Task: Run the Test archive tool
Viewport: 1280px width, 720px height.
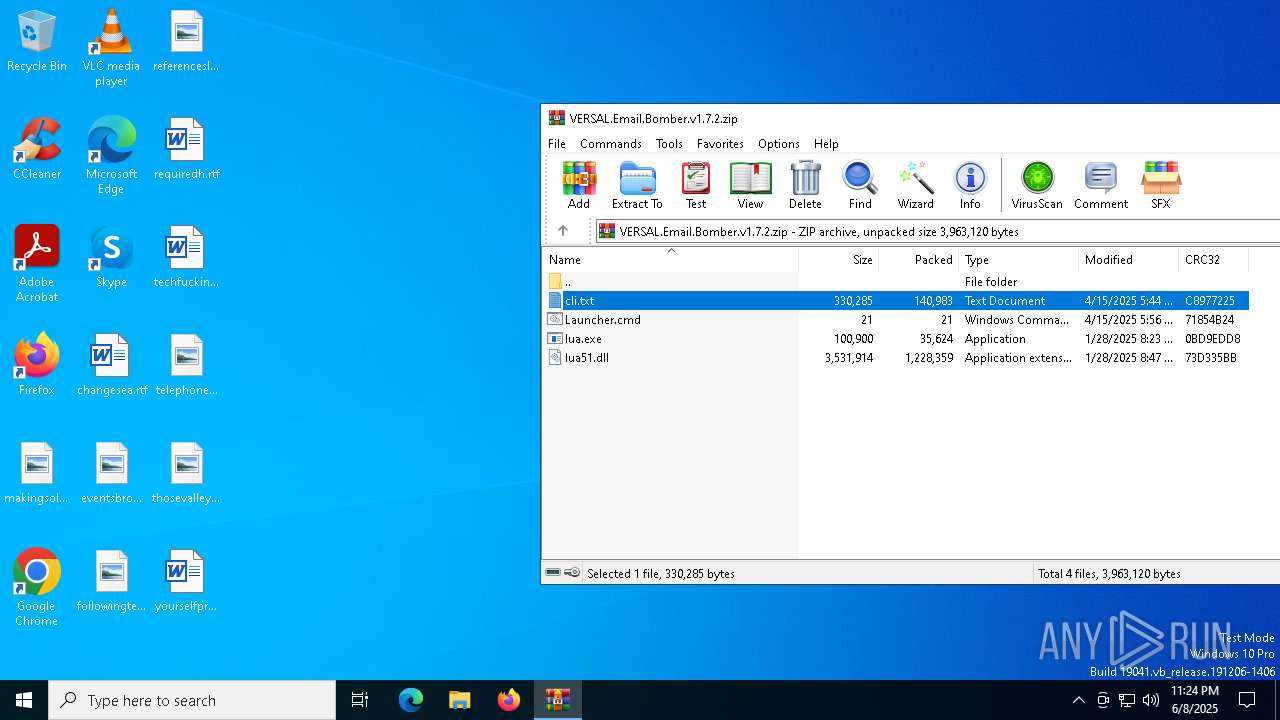Action: (696, 185)
